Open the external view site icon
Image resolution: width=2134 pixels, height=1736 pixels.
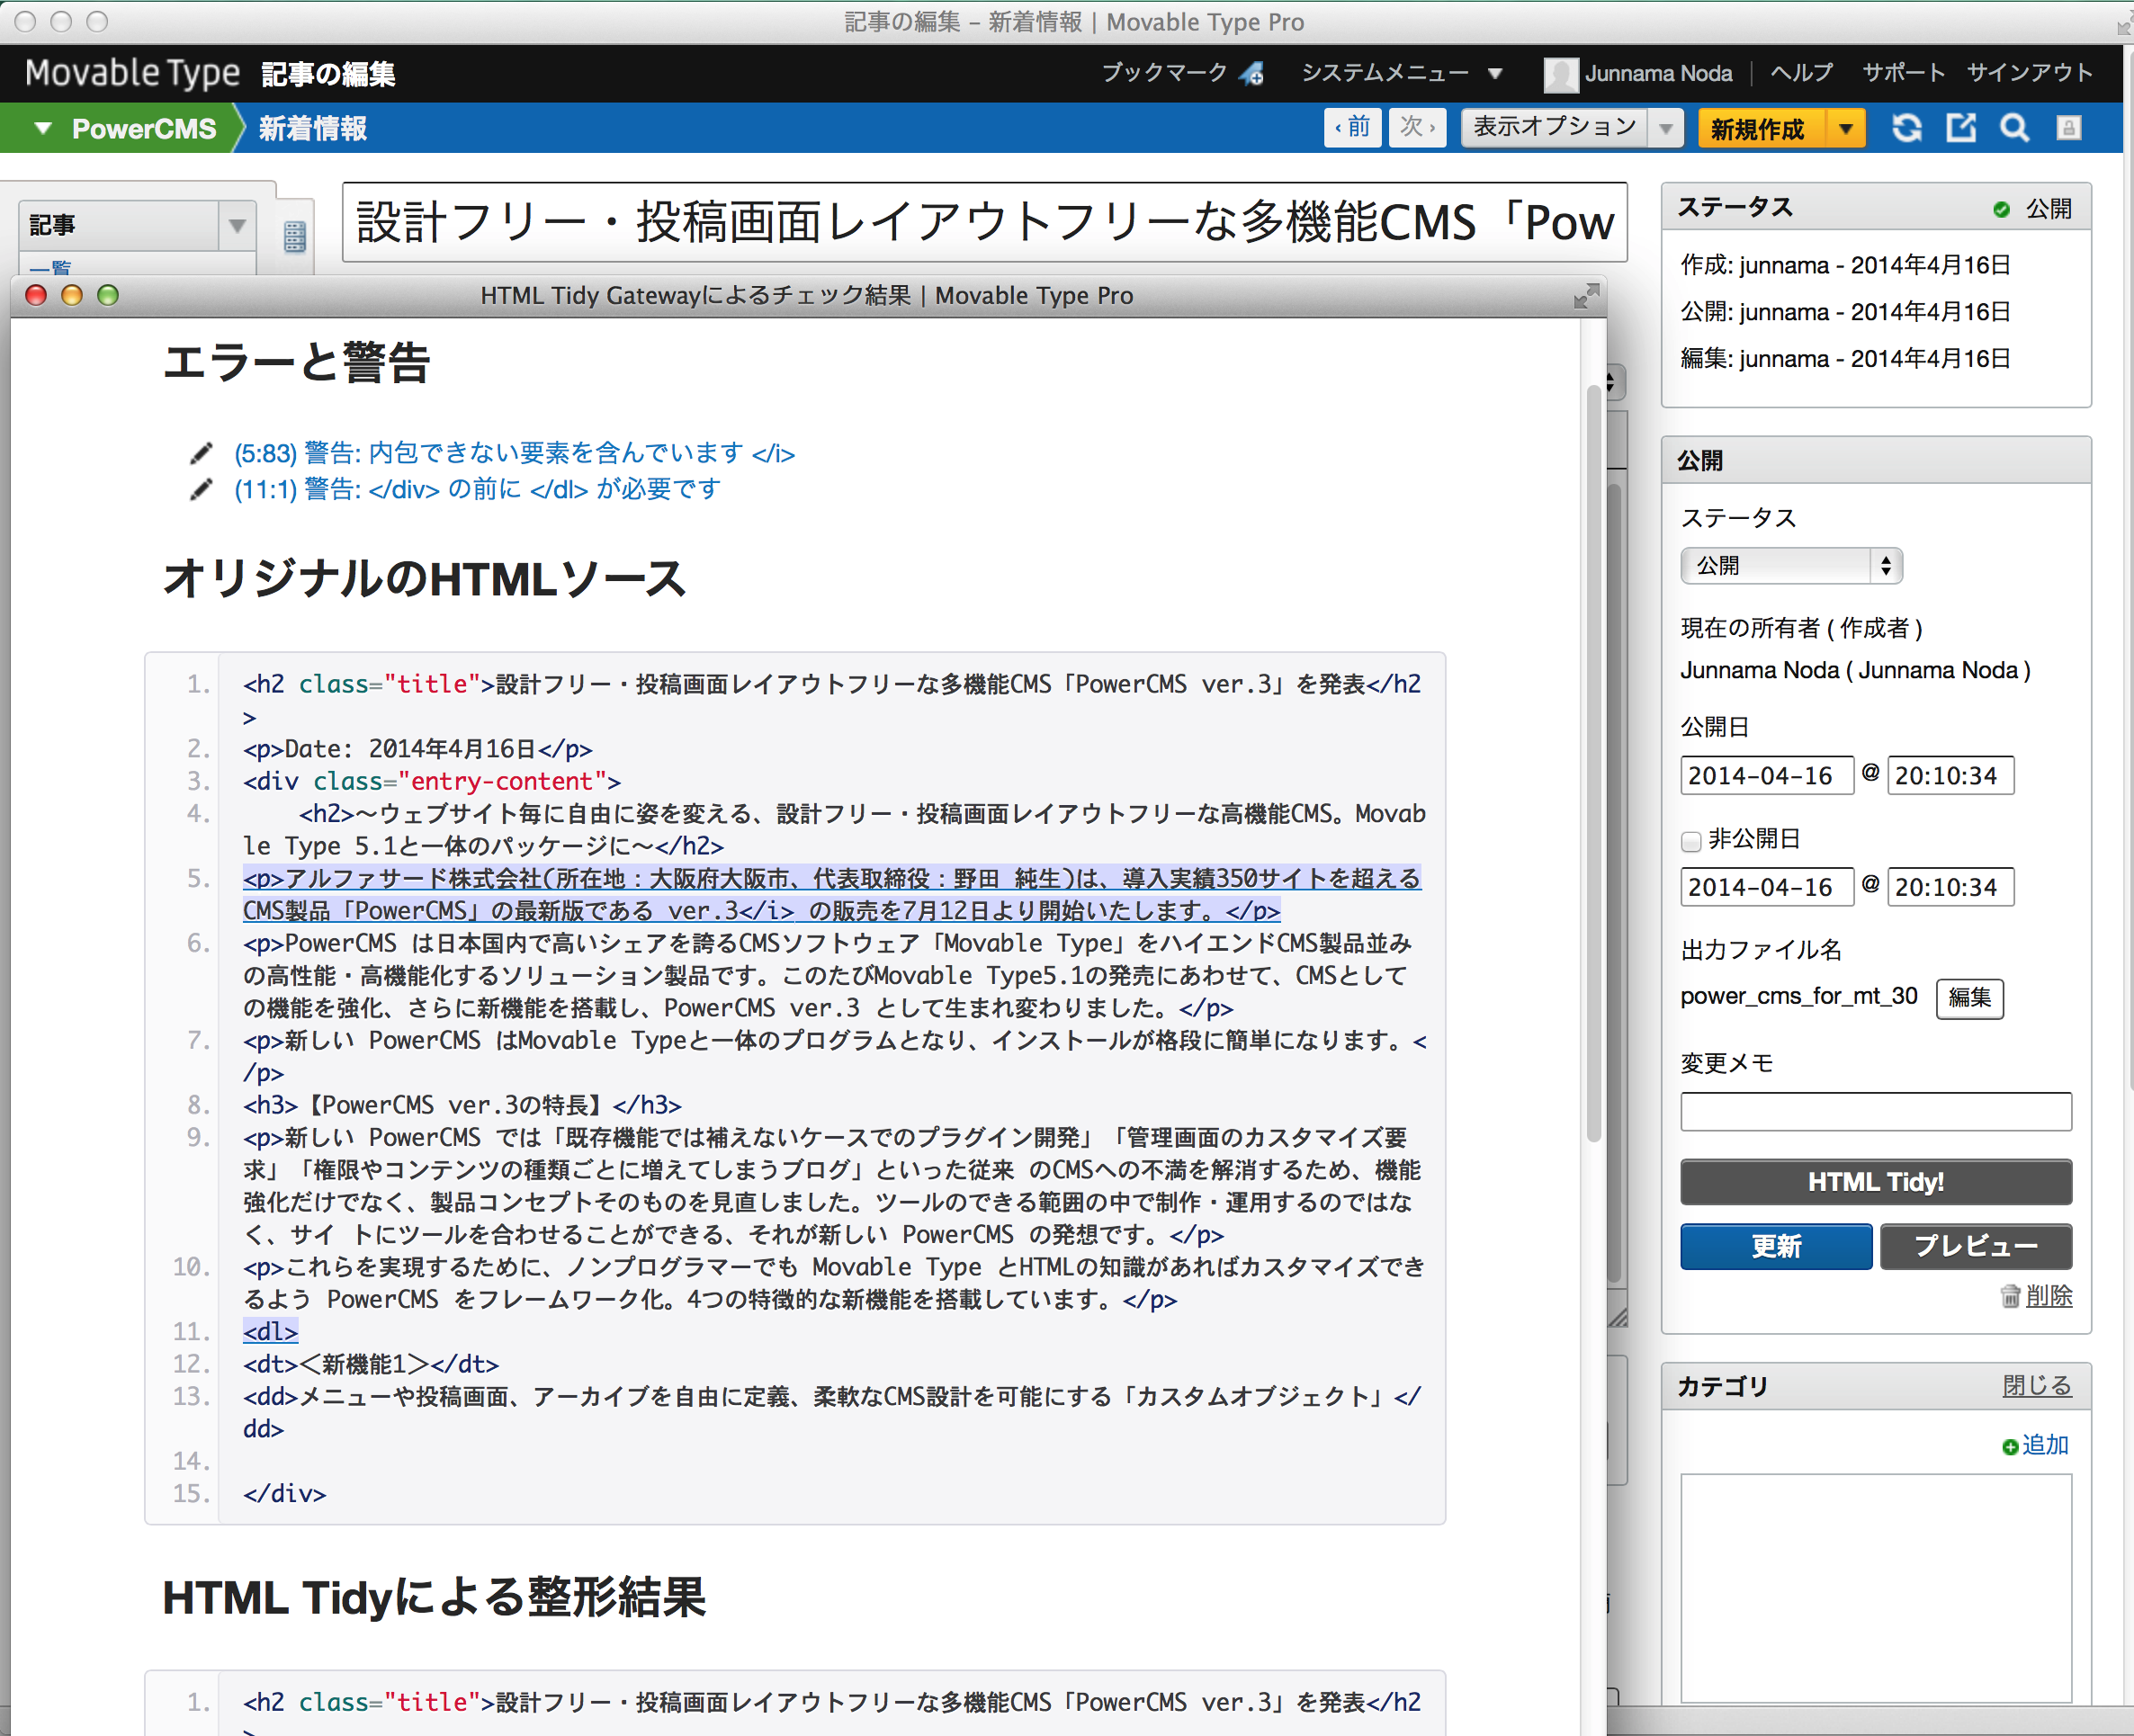coord(1960,128)
